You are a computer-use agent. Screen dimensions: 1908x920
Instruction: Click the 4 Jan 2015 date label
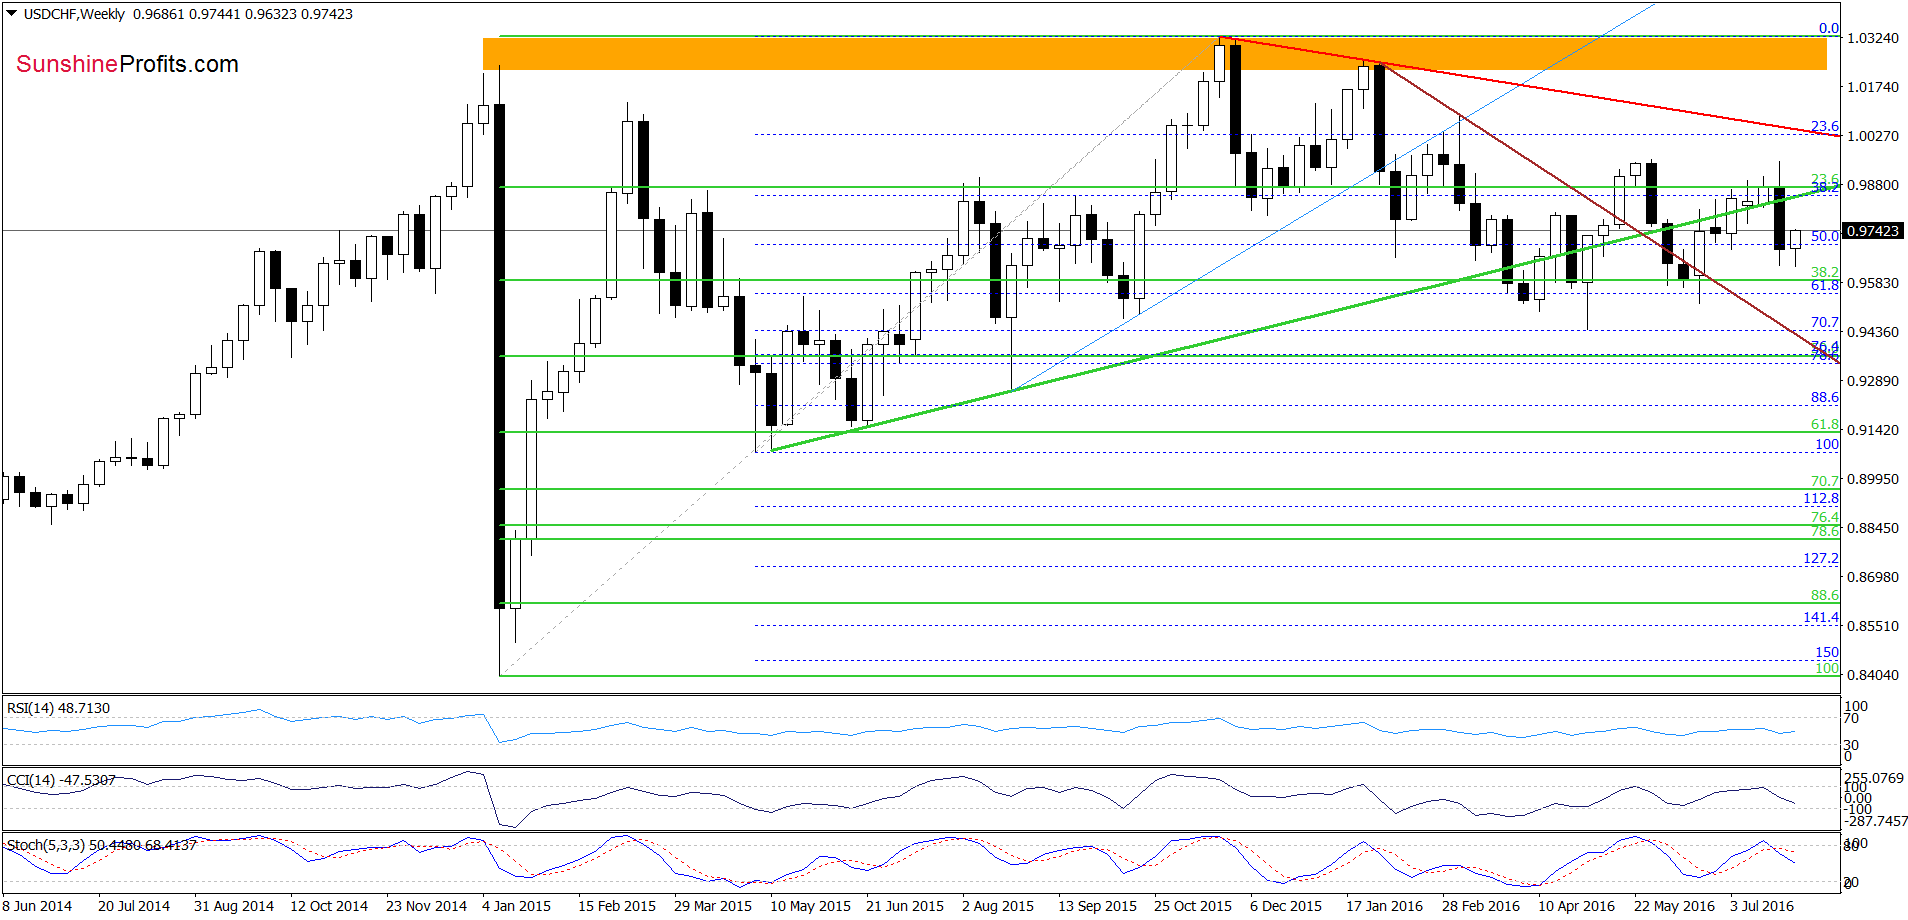pos(516,906)
